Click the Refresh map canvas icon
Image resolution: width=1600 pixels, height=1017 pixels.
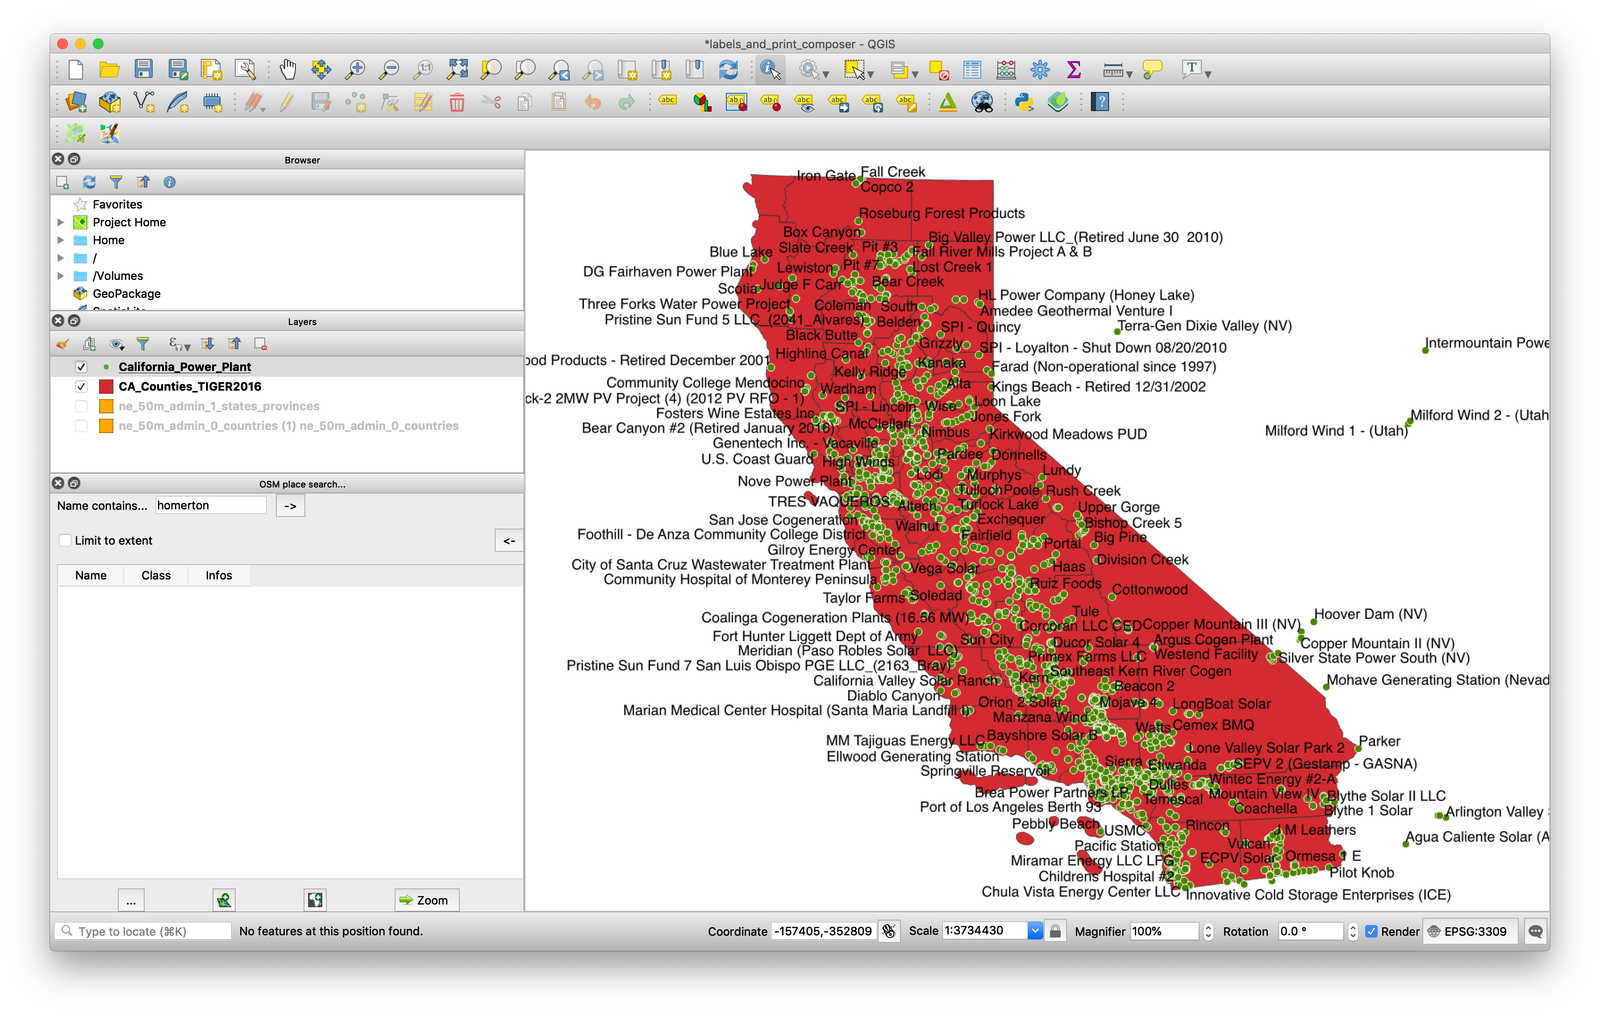pyautogui.click(x=729, y=69)
